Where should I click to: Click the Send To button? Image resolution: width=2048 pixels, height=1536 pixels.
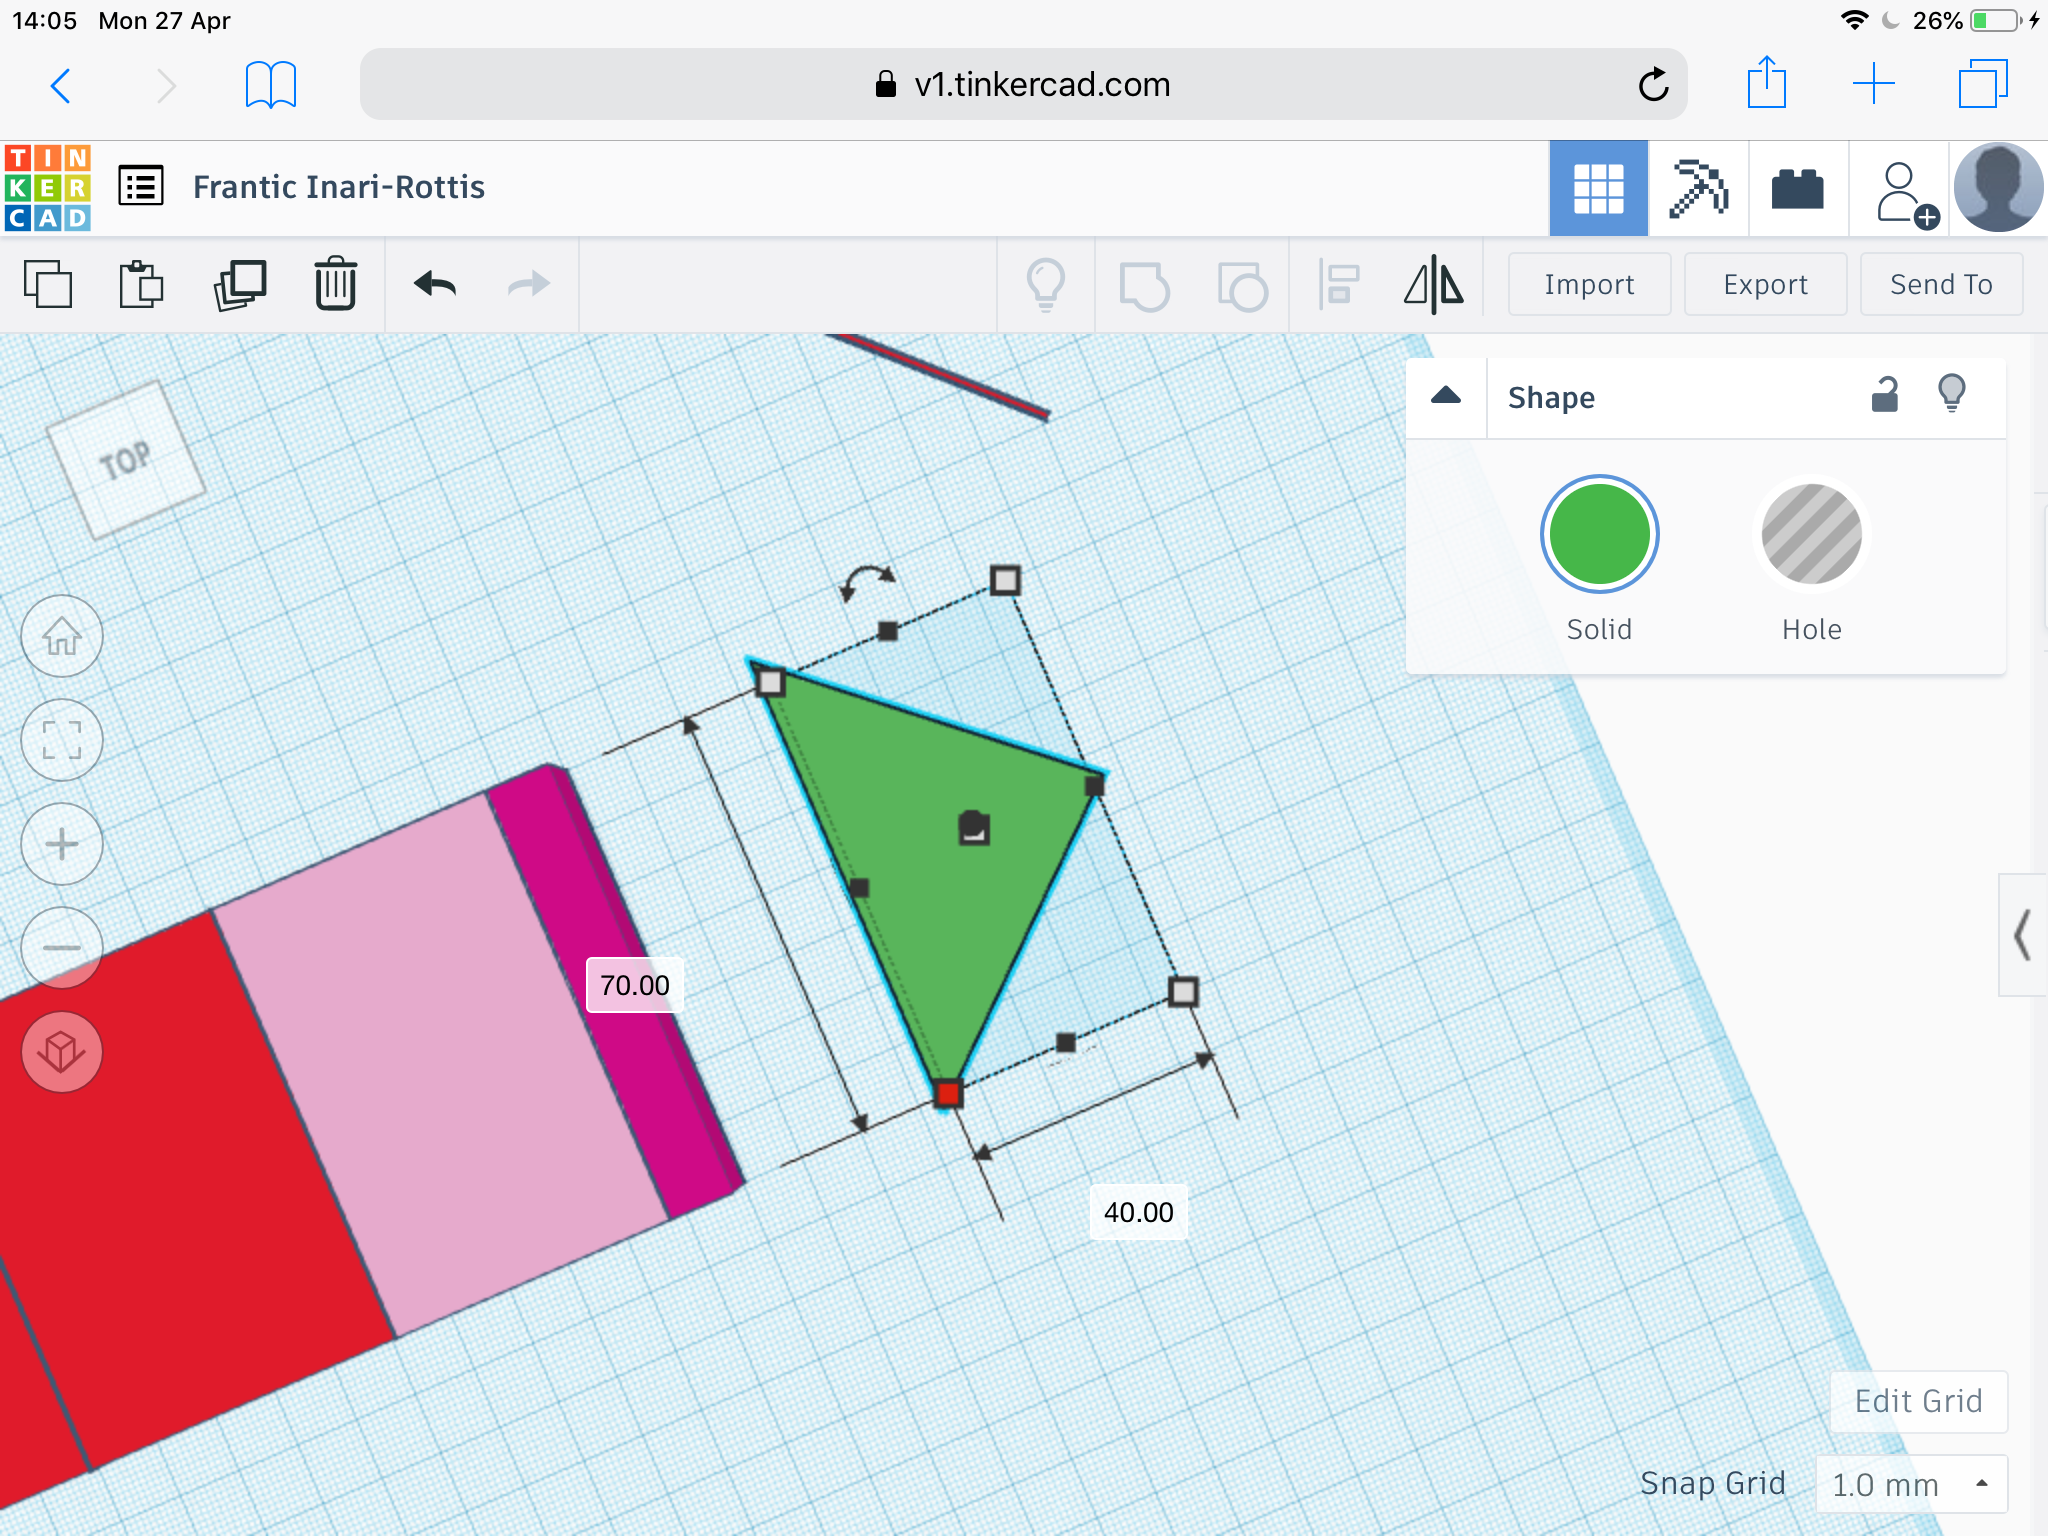[1941, 285]
